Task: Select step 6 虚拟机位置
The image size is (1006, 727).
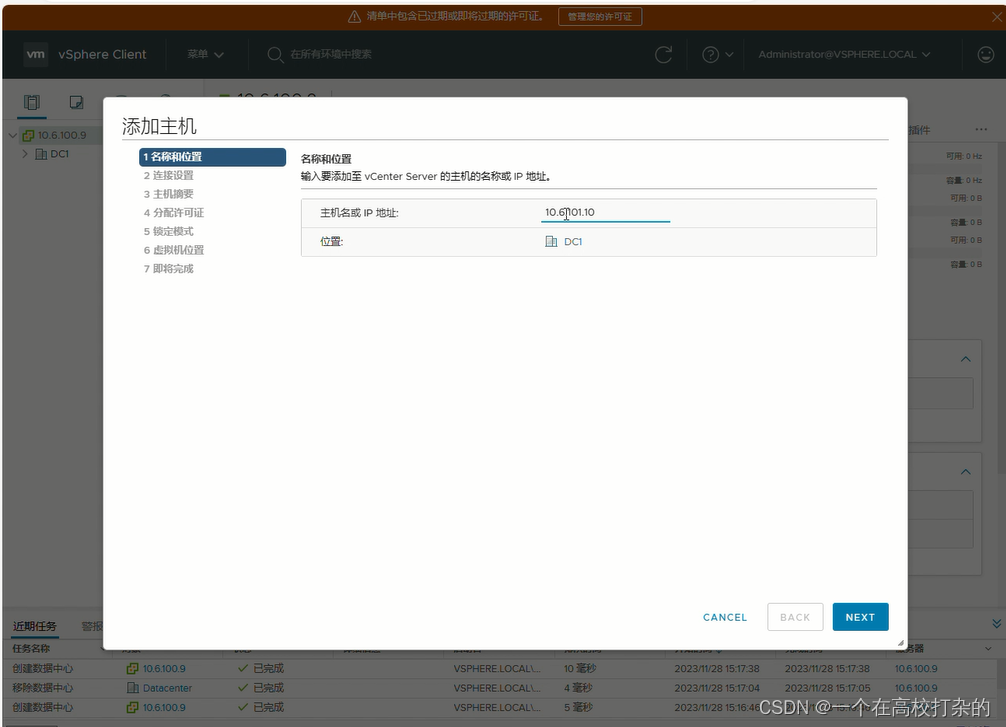Action: coord(174,250)
